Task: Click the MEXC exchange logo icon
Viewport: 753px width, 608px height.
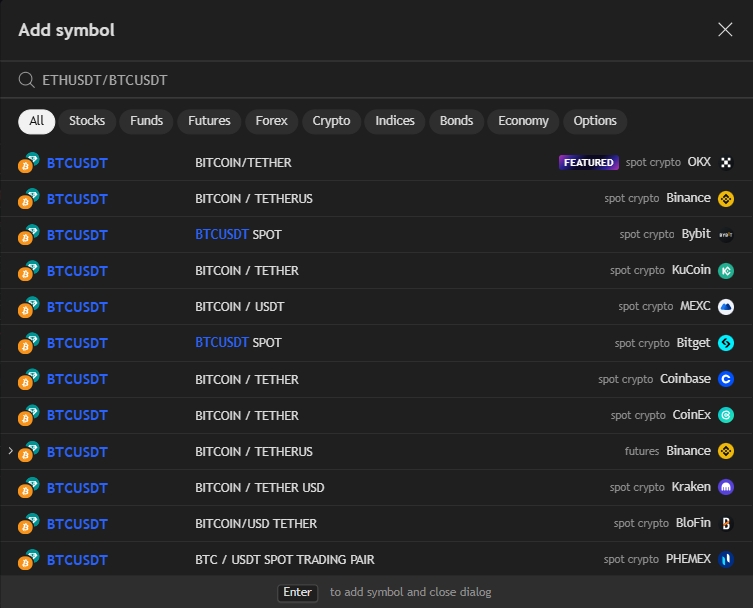Action: (x=726, y=306)
